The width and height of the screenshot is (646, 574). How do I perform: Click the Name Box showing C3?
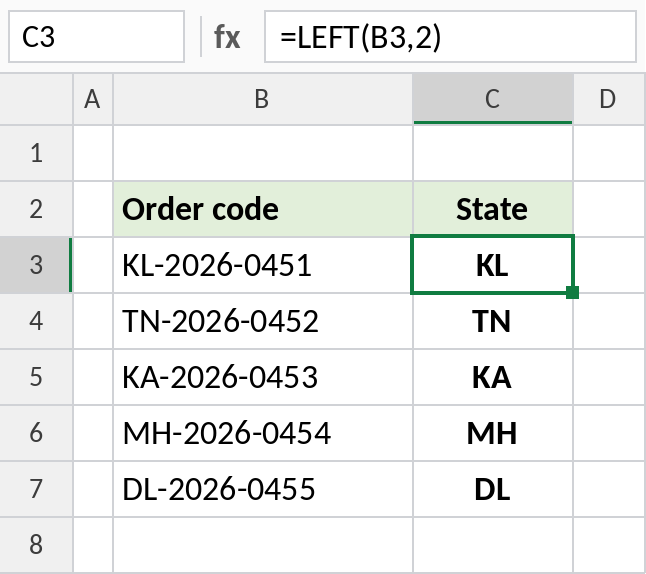tap(96, 37)
